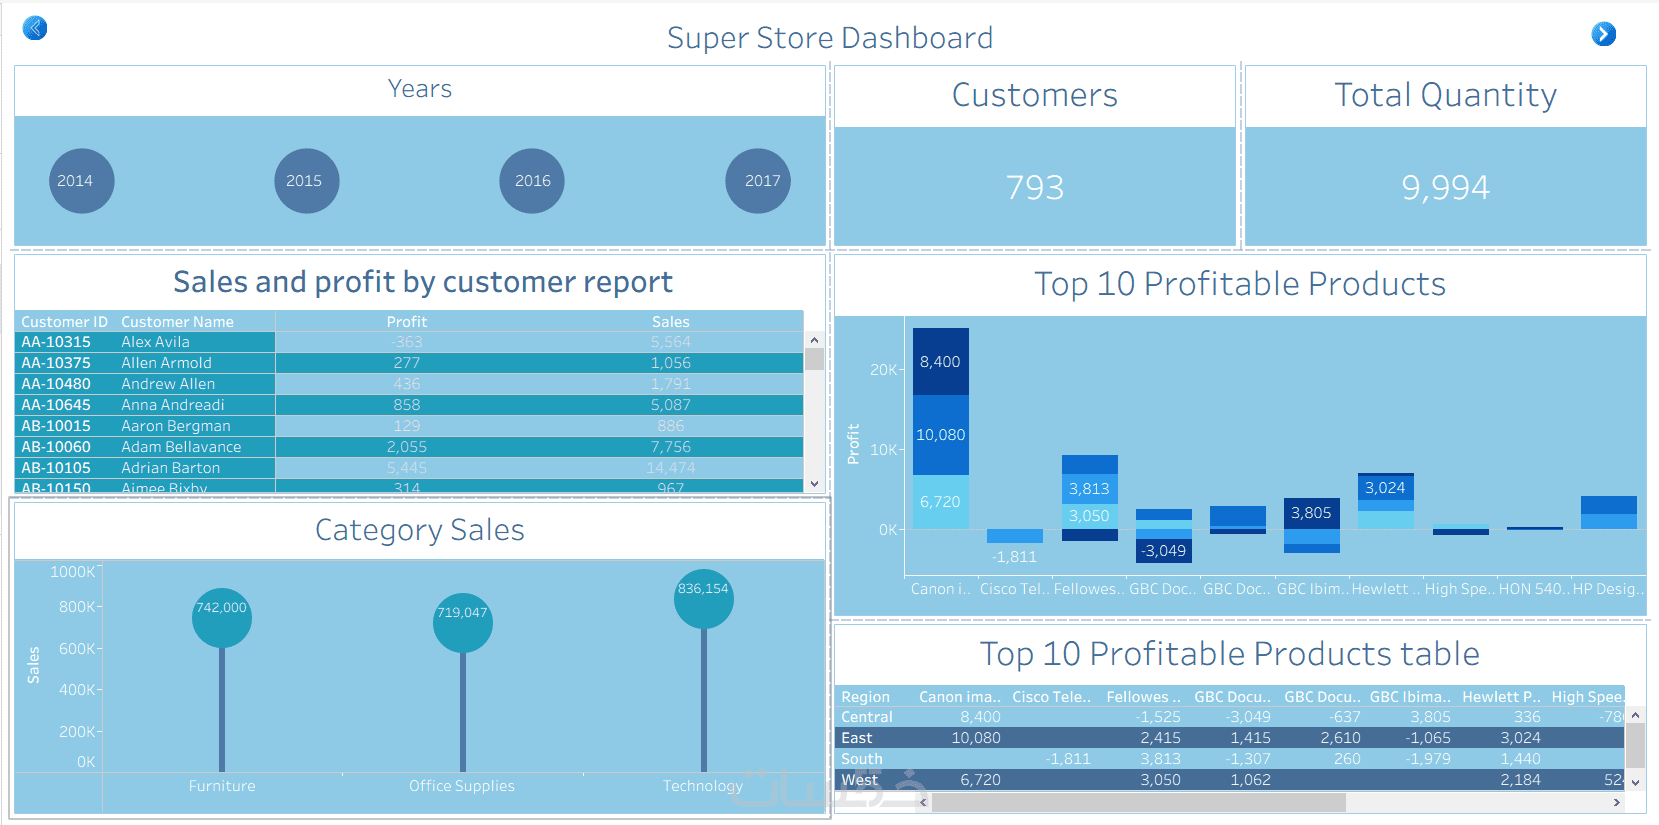
Task: Click the Office Supplies 719,047 lollipop circle
Action: pyautogui.click(x=463, y=622)
